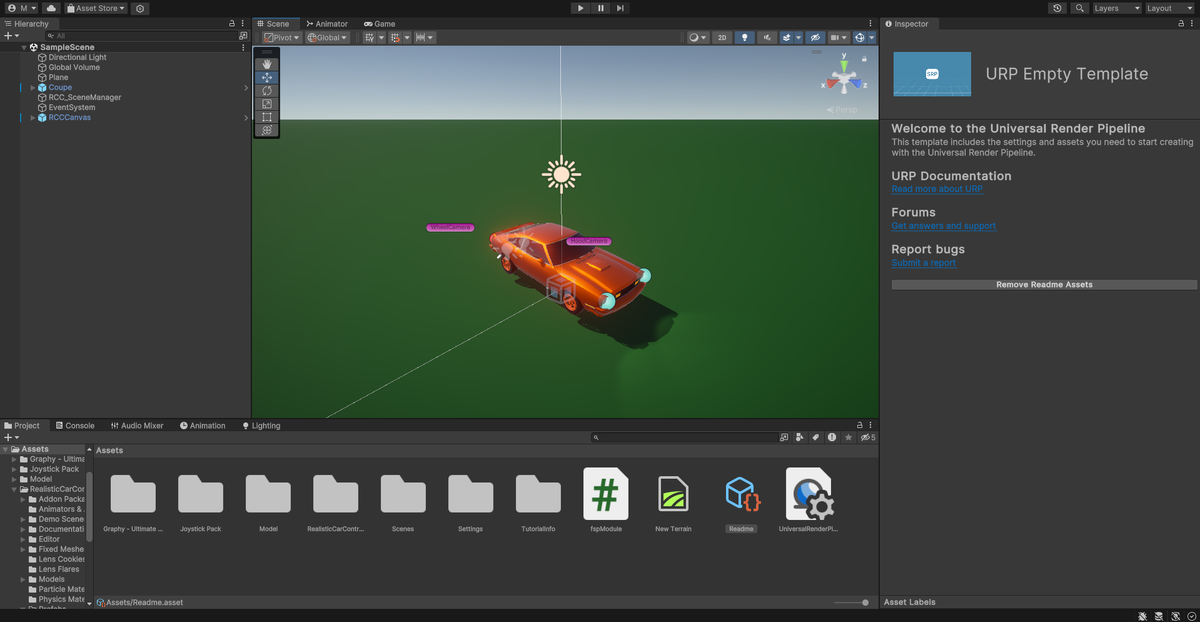Click the Search by Type icon in Project
The height and width of the screenshot is (622, 1200).
click(799, 437)
